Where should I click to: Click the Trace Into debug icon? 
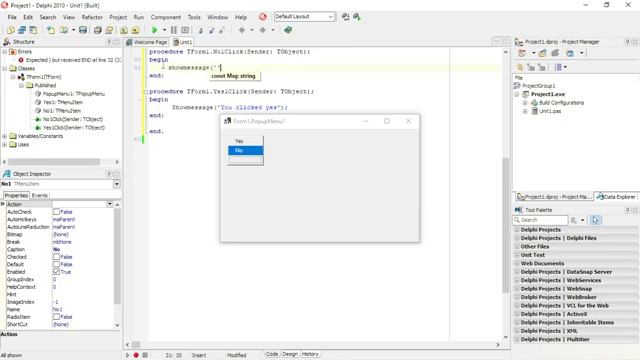click(x=200, y=30)
